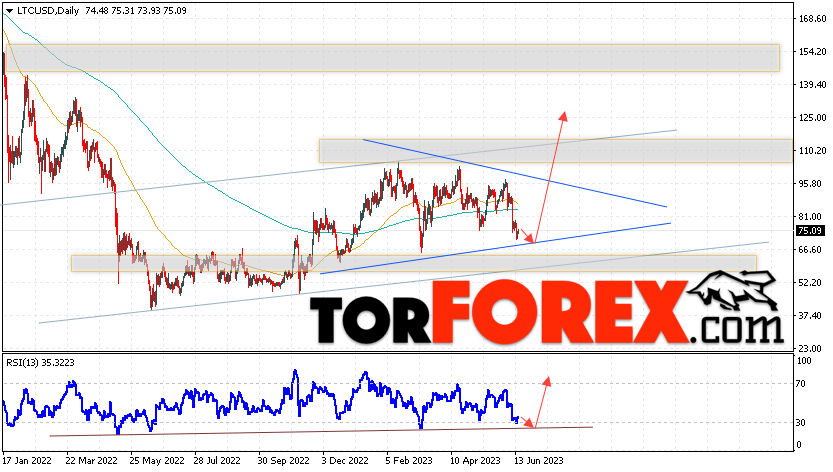Select the 10 Apr 2023 date label
The height and width of the screenshot is (472, 833).
point(475,460)
